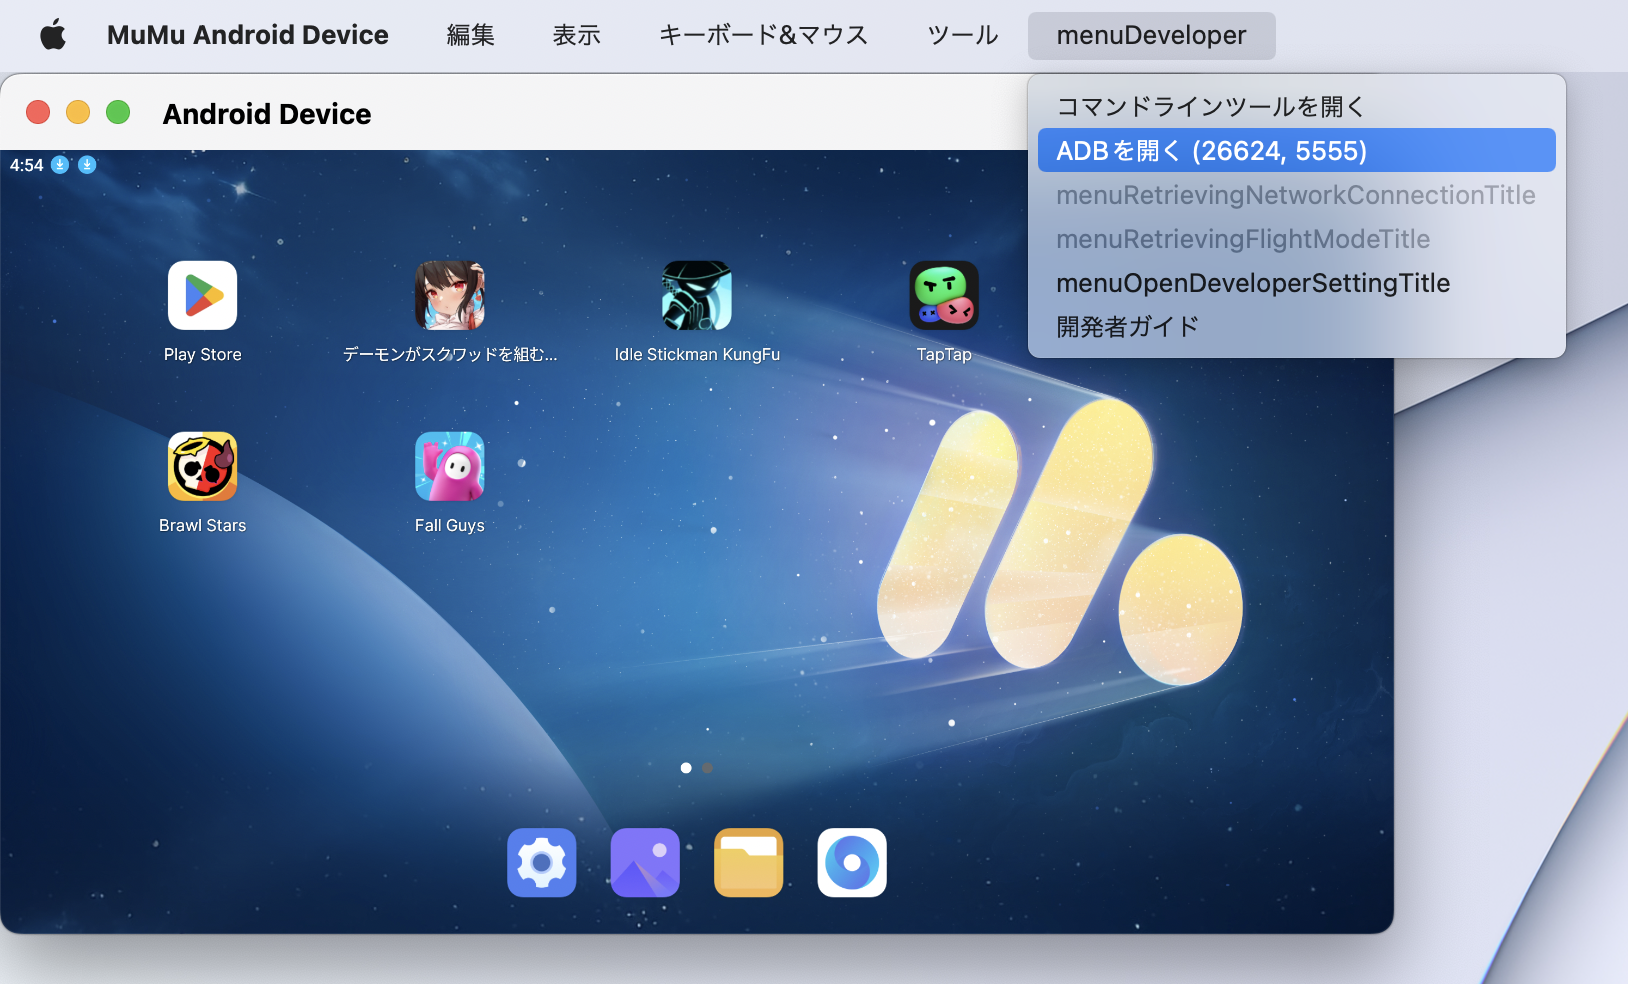Launch the browser app in dock
This screenshot has height=984, width=1628.
(x=852, y=862)
